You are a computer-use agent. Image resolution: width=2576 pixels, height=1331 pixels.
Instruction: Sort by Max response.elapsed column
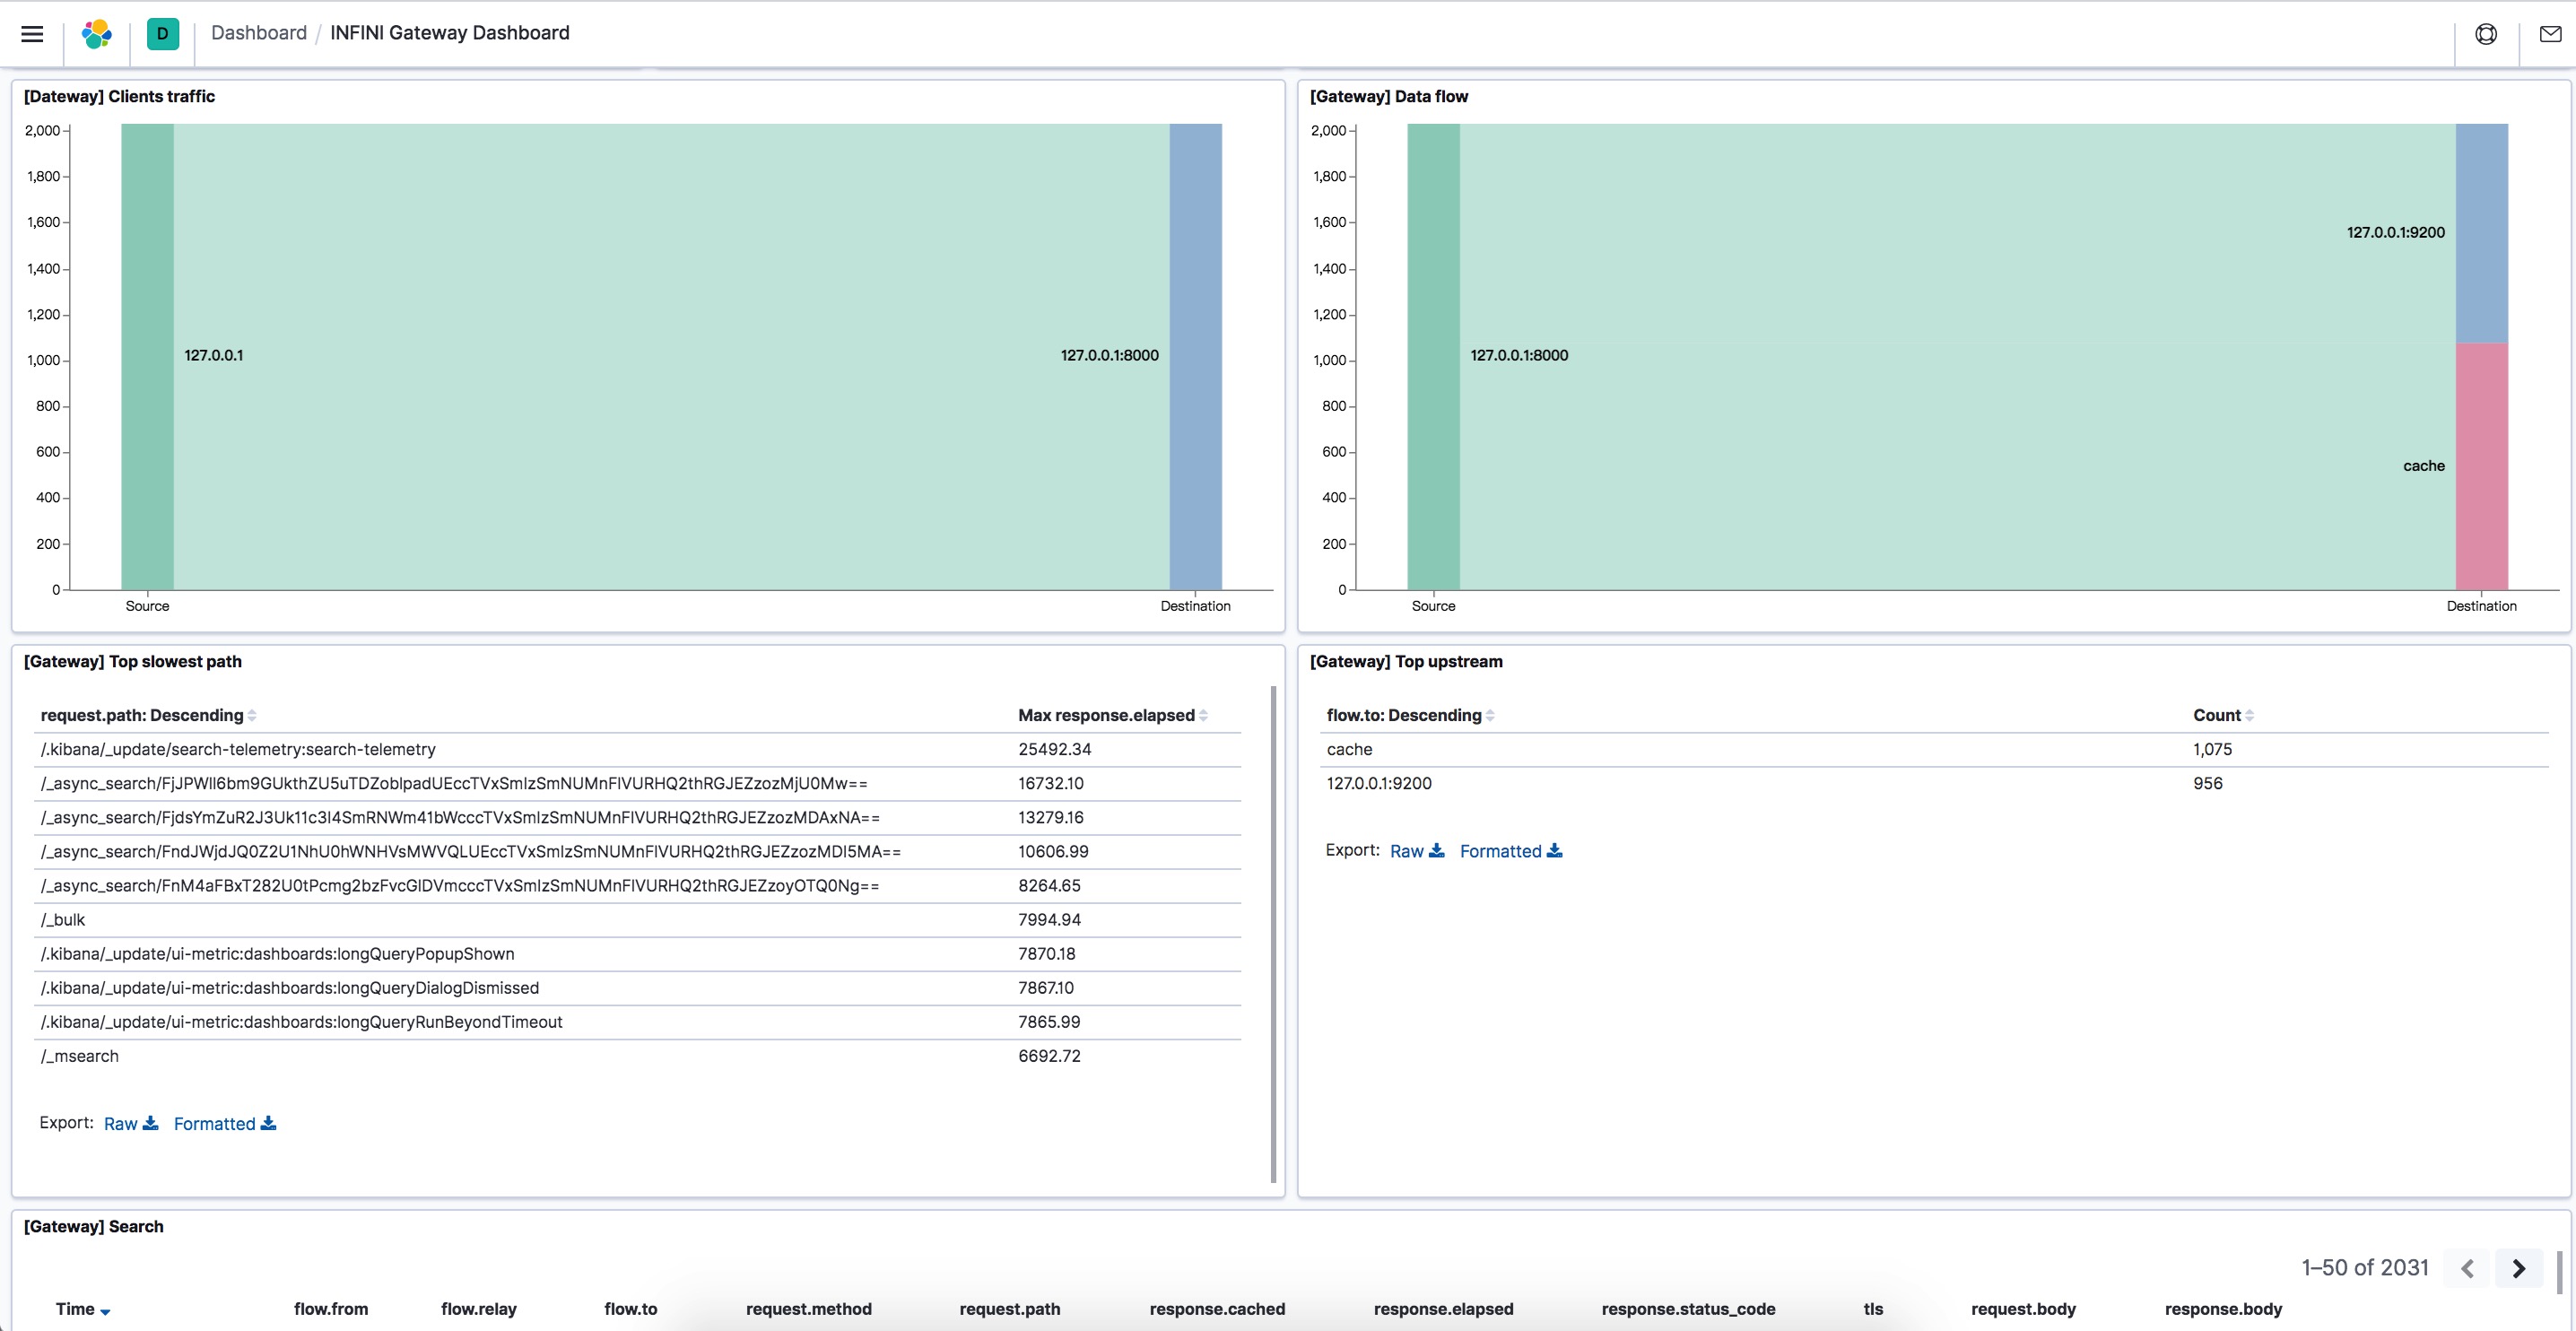pyautogui.click(x=1112, y=715)
